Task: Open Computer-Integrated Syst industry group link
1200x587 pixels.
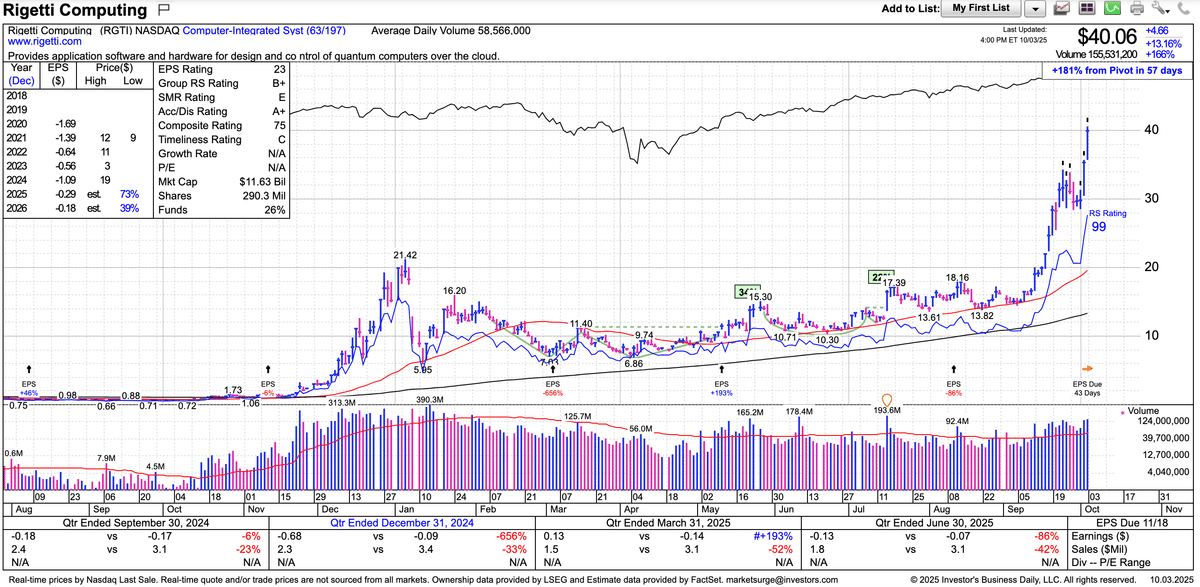Action: pyautogui.click(x=251, y=31)
